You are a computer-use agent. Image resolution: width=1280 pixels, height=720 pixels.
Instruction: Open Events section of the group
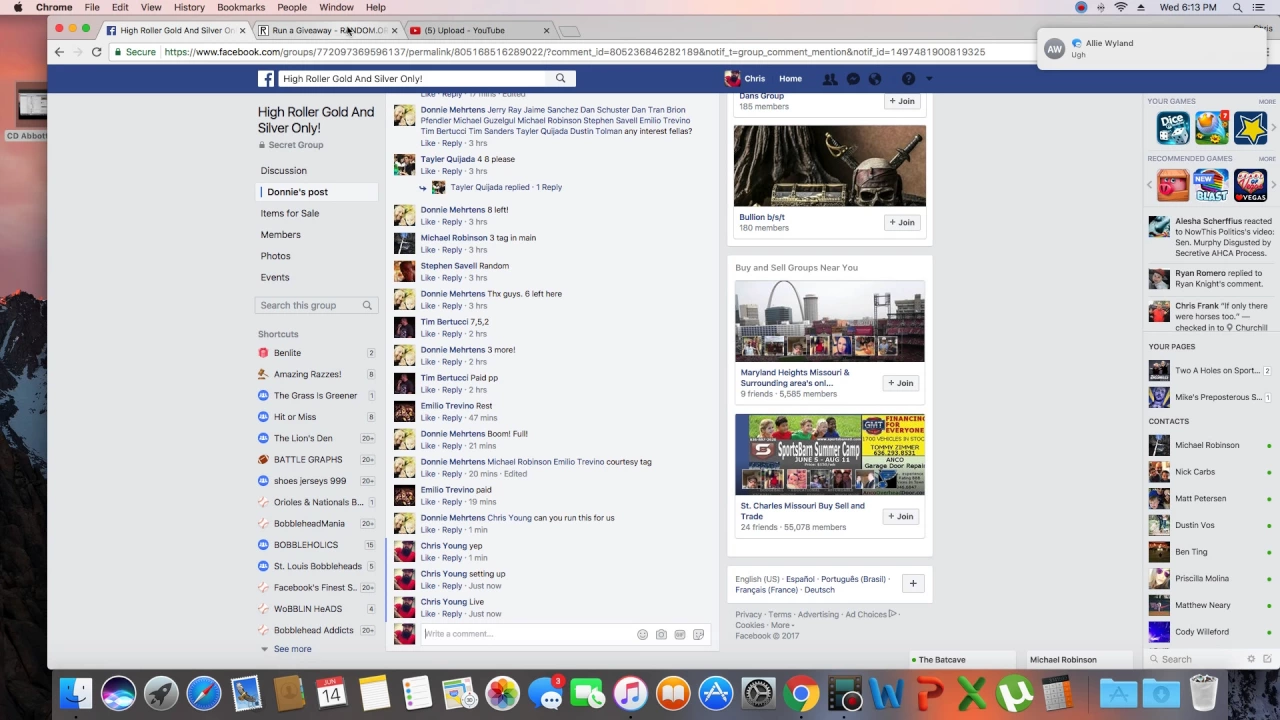pyautogui.click(x=275, y=278)
